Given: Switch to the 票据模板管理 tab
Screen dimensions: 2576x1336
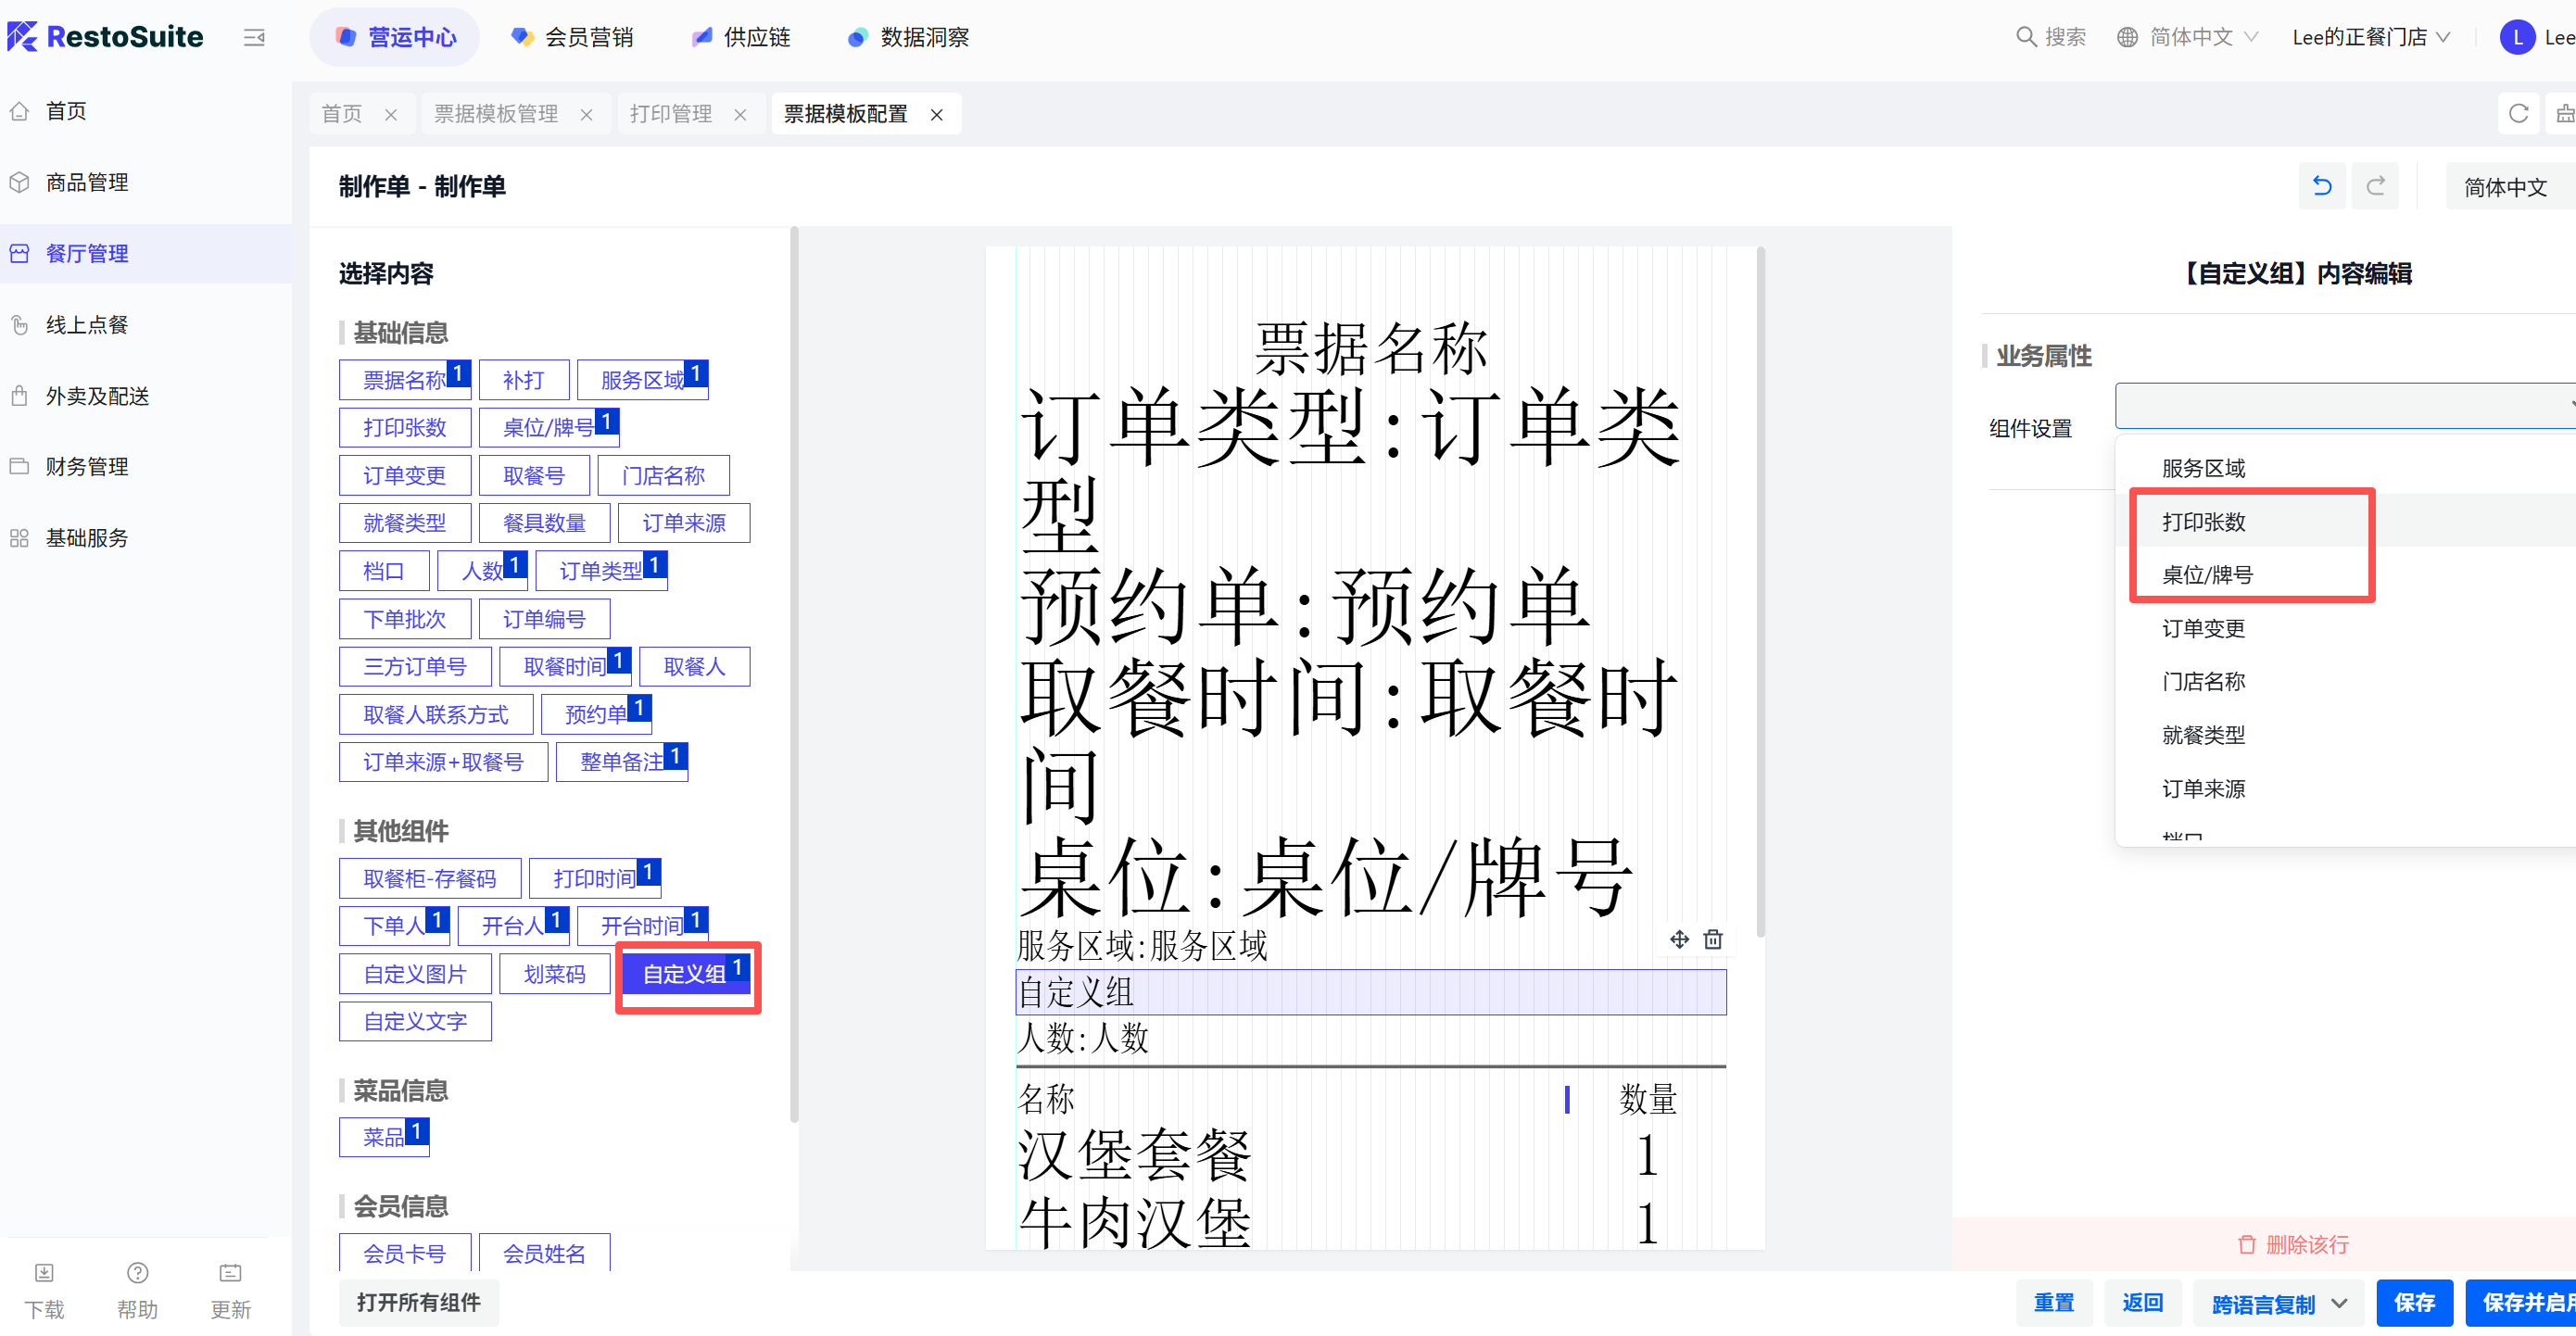Looking at the screenshot, I should [x=496, y=114].
